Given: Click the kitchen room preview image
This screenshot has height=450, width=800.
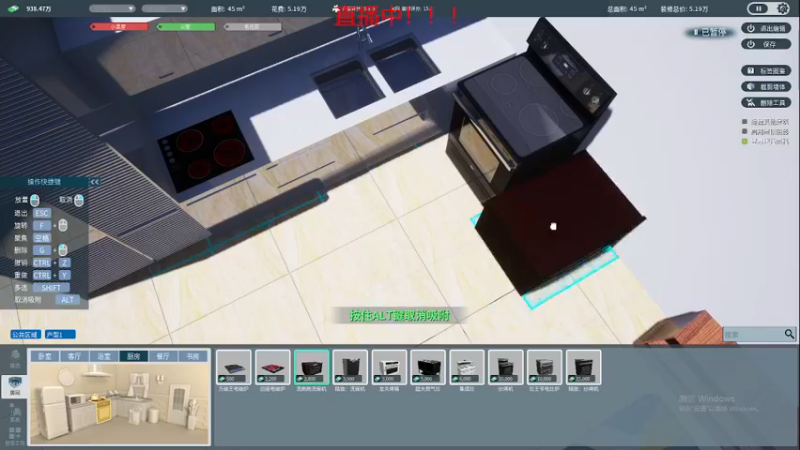Looking at the screenshot, I should tap(119, 403).
